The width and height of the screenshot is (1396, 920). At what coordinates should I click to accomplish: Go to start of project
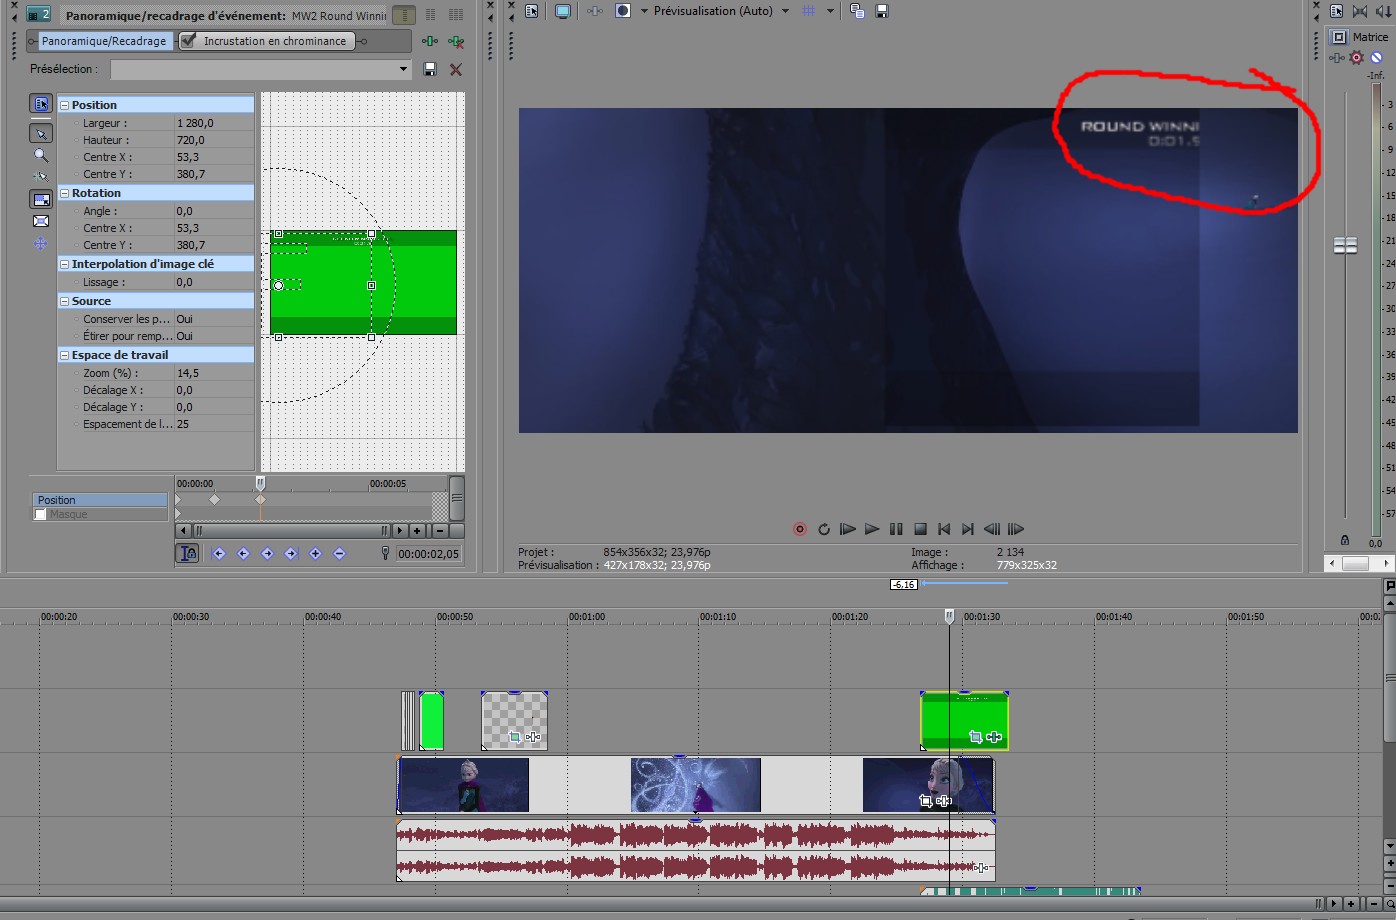pos(944,529)
